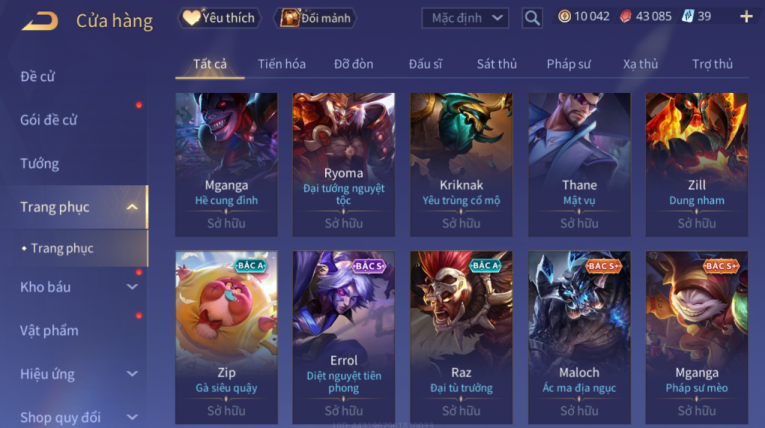Open the Mặc định sort dropdown

[465, 18]
